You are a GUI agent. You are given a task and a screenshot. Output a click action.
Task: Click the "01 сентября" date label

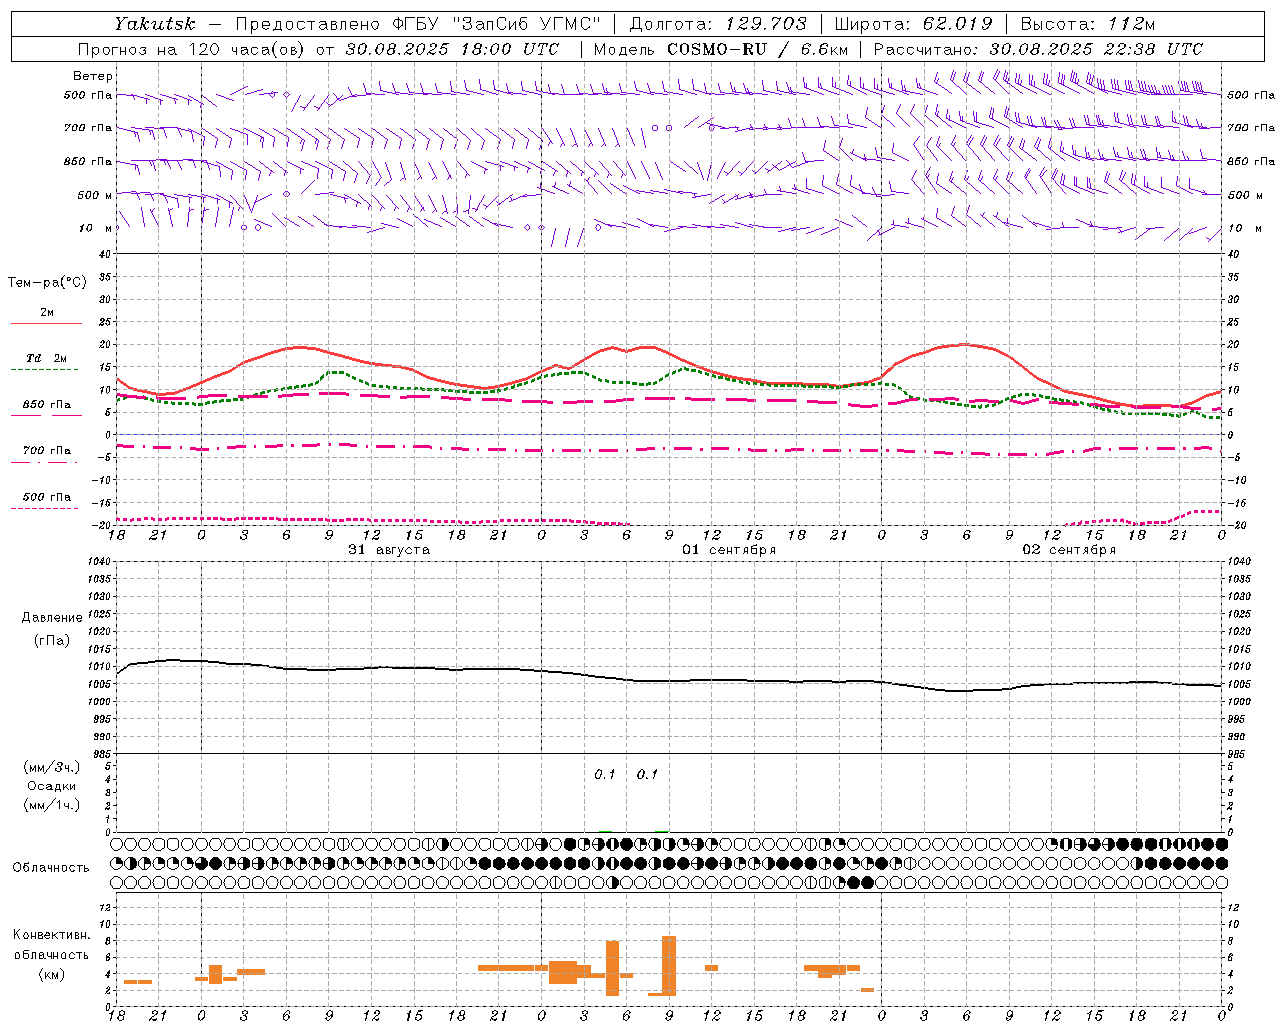(x=730, y=550)
